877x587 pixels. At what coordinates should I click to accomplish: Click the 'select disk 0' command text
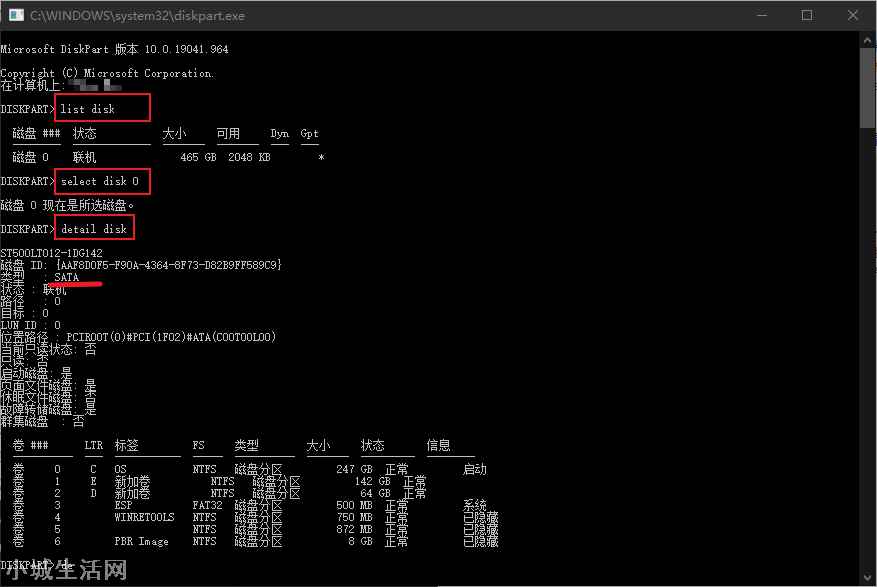(x=100, y=181)
